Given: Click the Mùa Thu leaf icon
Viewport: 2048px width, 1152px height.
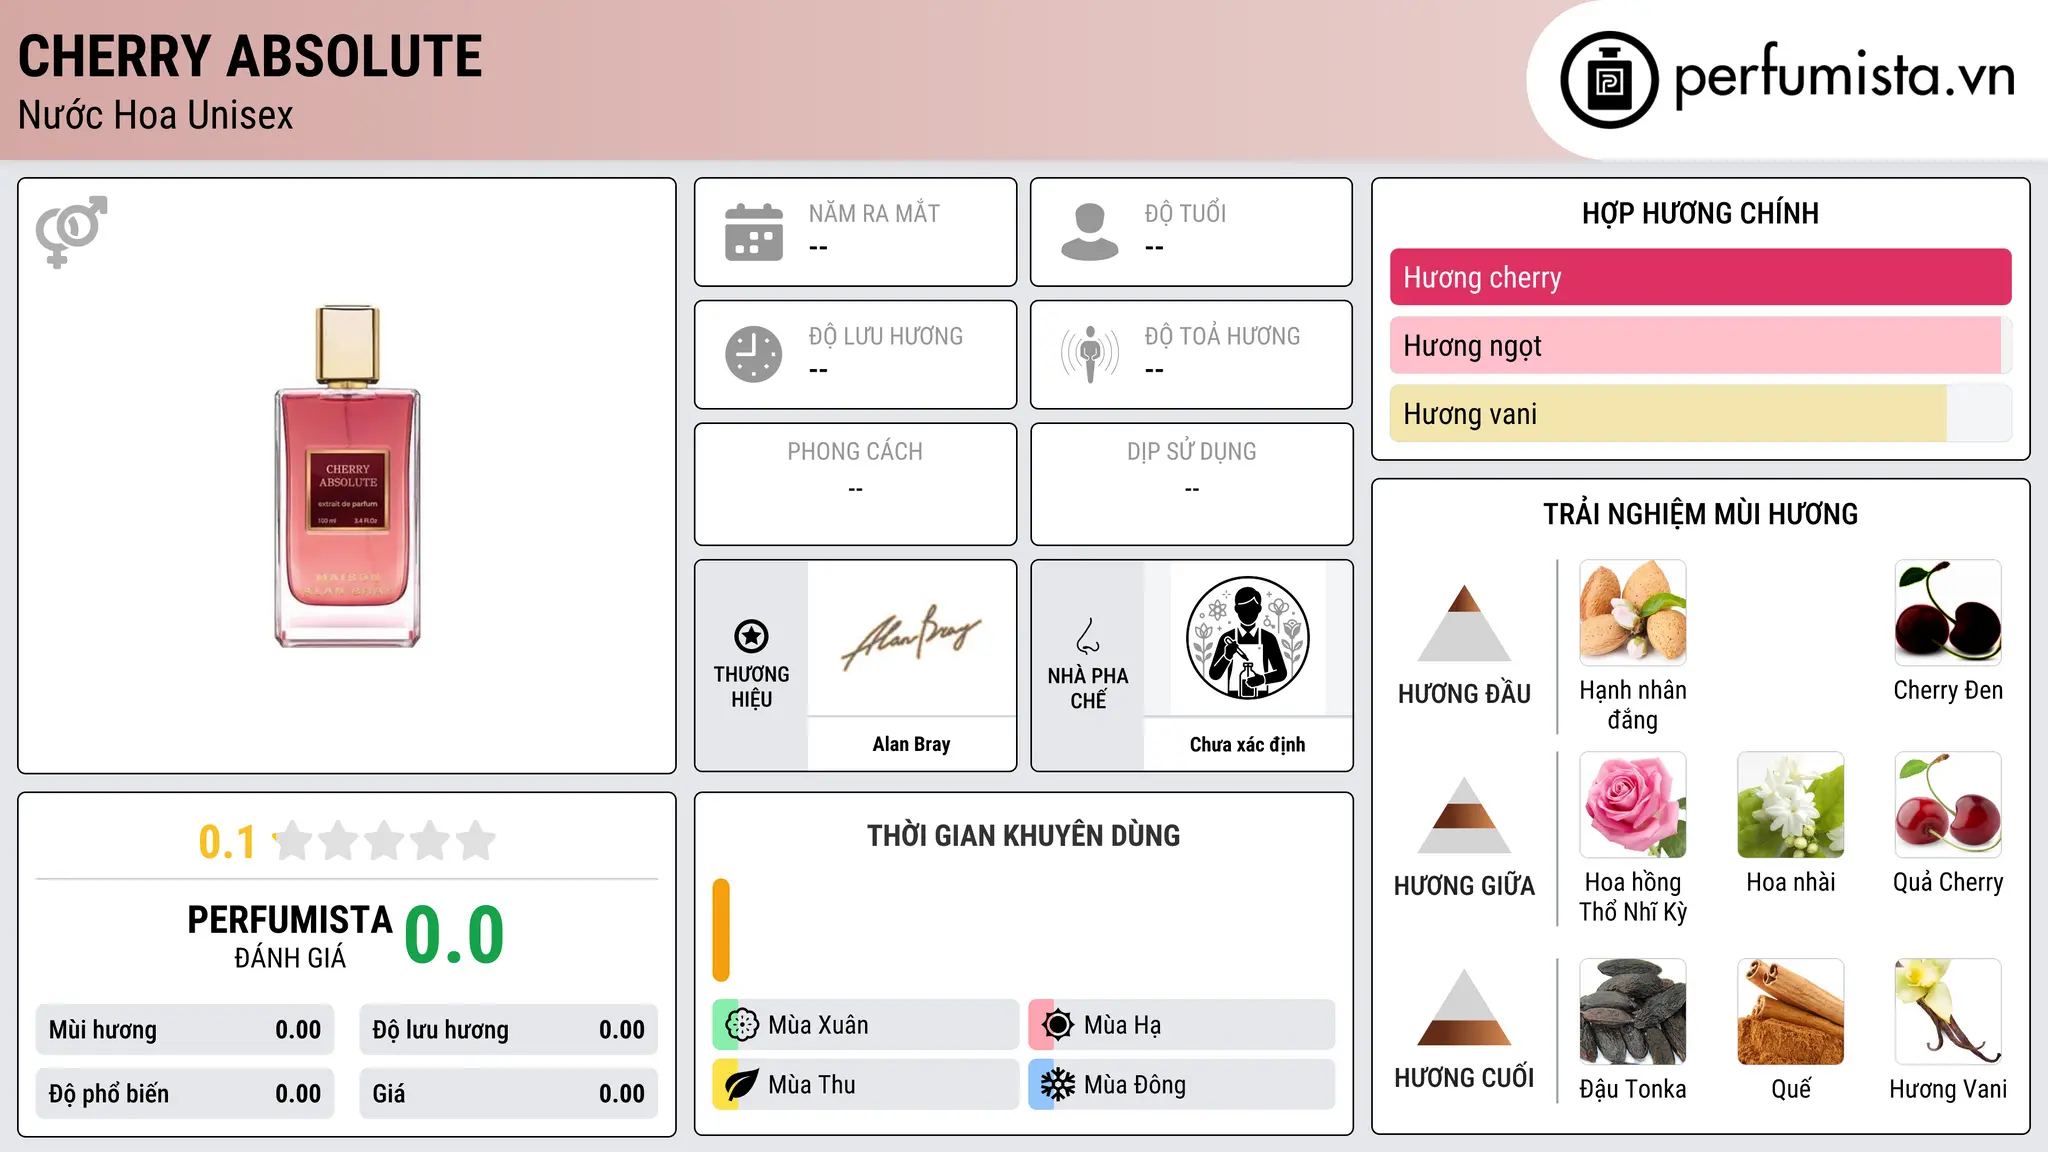Looking at the screenshot, I should click(742, 1085).
